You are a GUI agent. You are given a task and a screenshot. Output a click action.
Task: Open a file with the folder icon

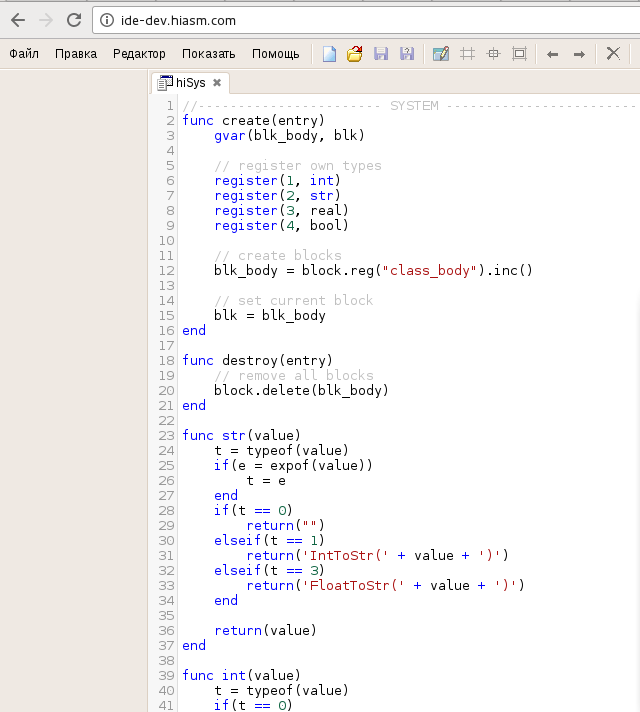pos(354,54)
